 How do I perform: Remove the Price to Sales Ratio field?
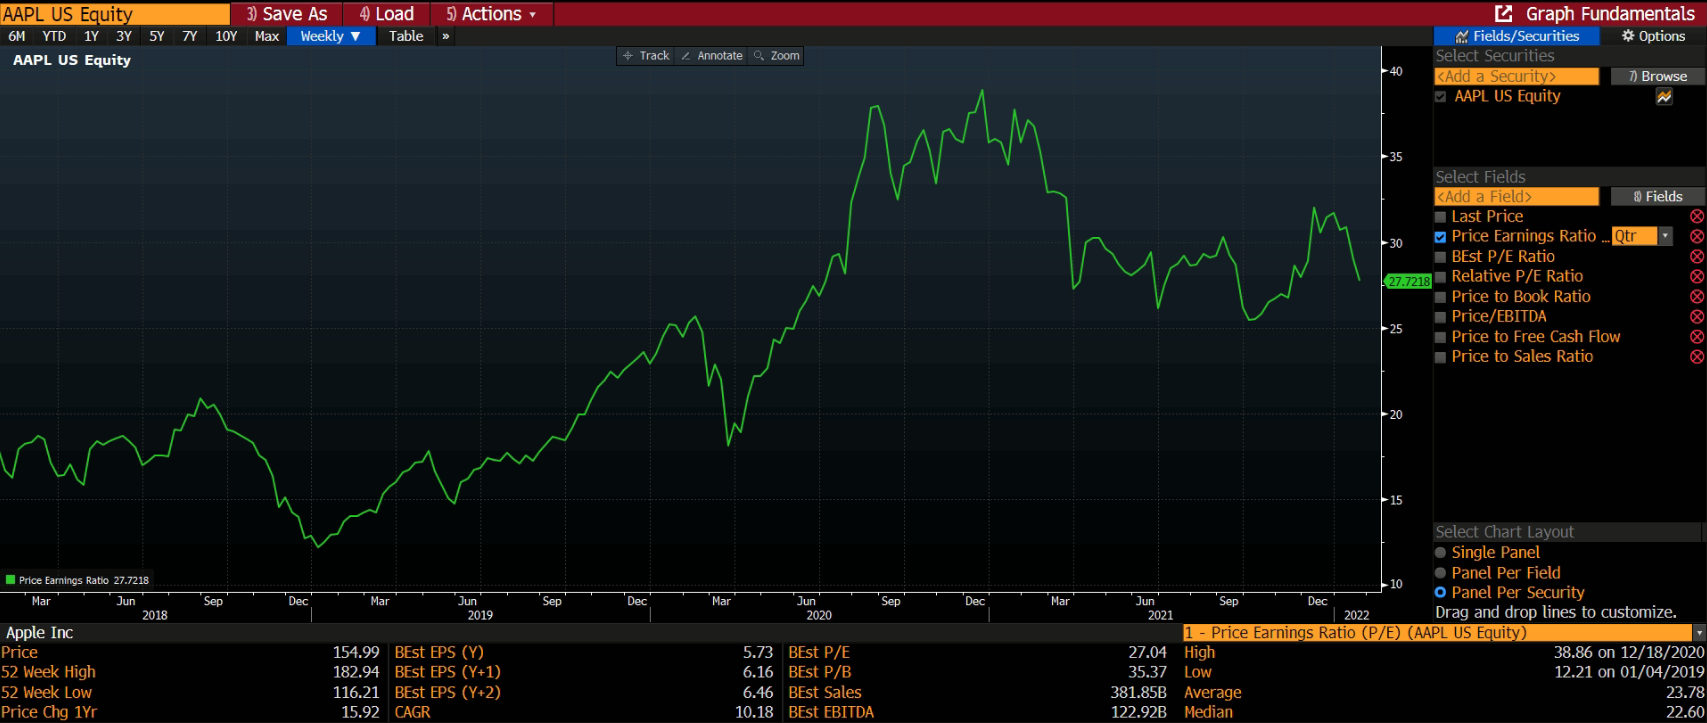pyautogui.click(x=1696, y=357)
